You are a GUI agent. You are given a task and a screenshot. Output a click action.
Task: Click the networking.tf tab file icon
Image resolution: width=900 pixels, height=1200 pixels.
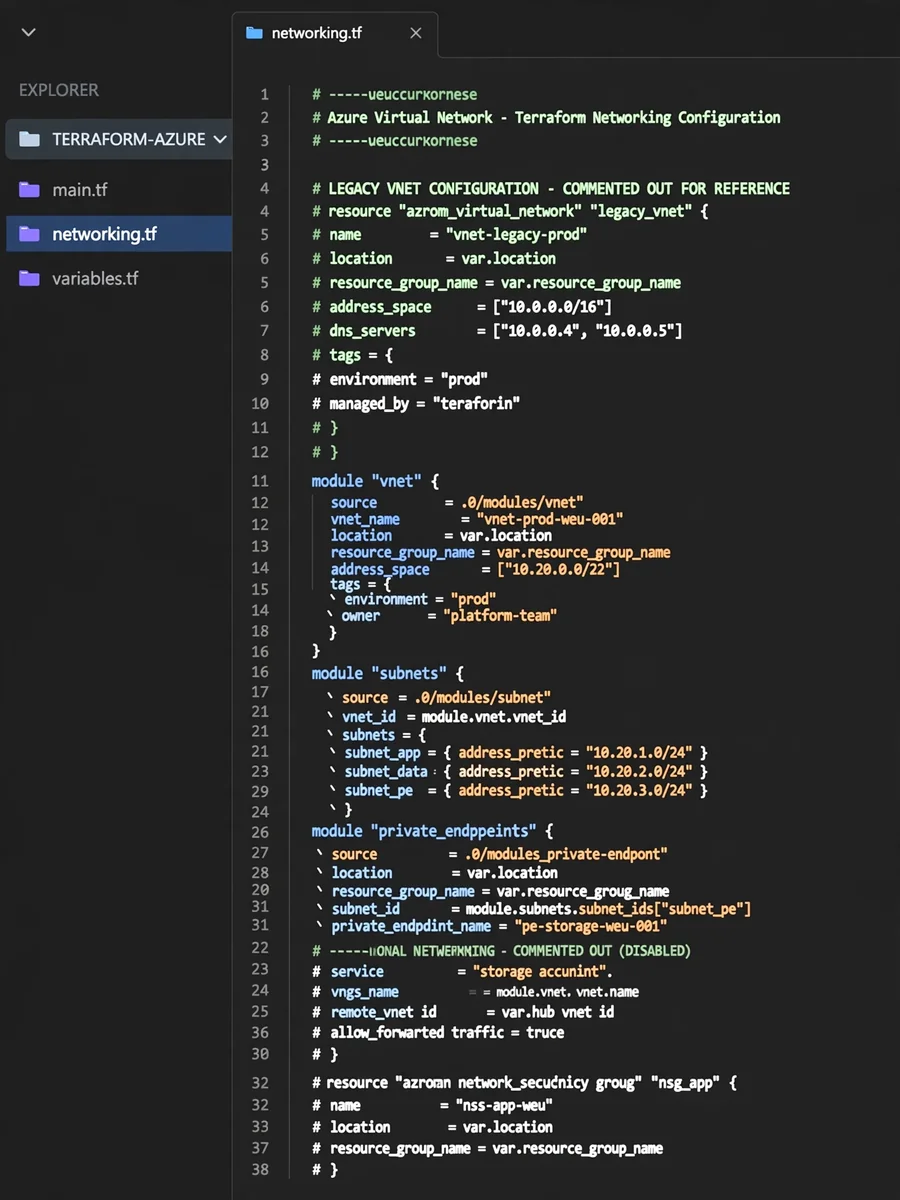click(x=254, y=33)
